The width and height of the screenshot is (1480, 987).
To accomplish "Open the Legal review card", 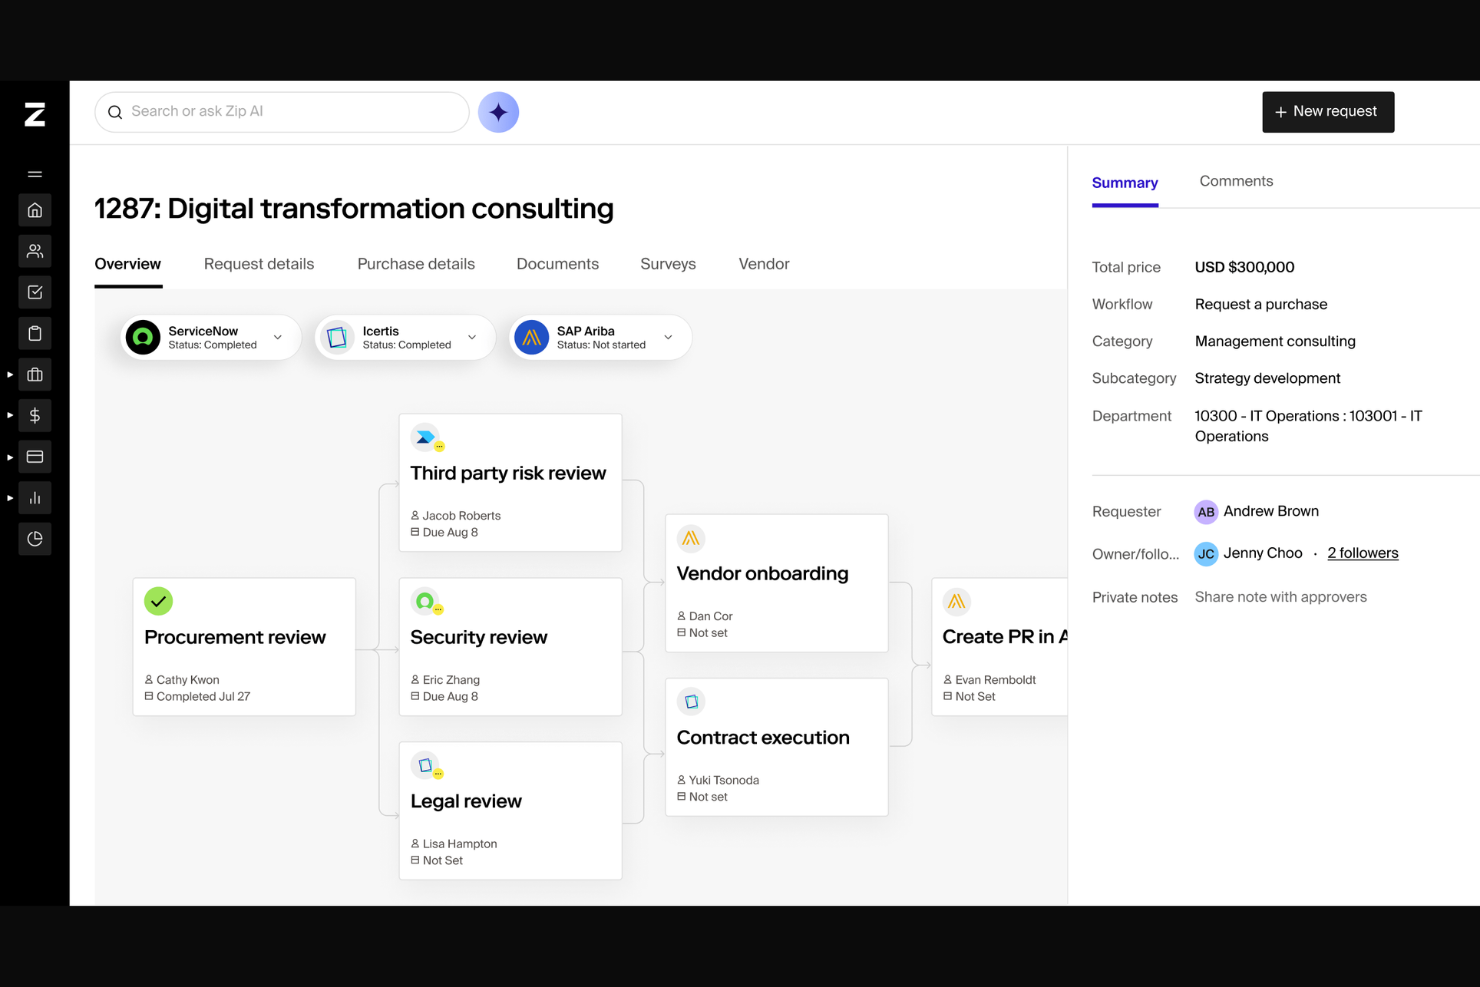I will (510, 811).
